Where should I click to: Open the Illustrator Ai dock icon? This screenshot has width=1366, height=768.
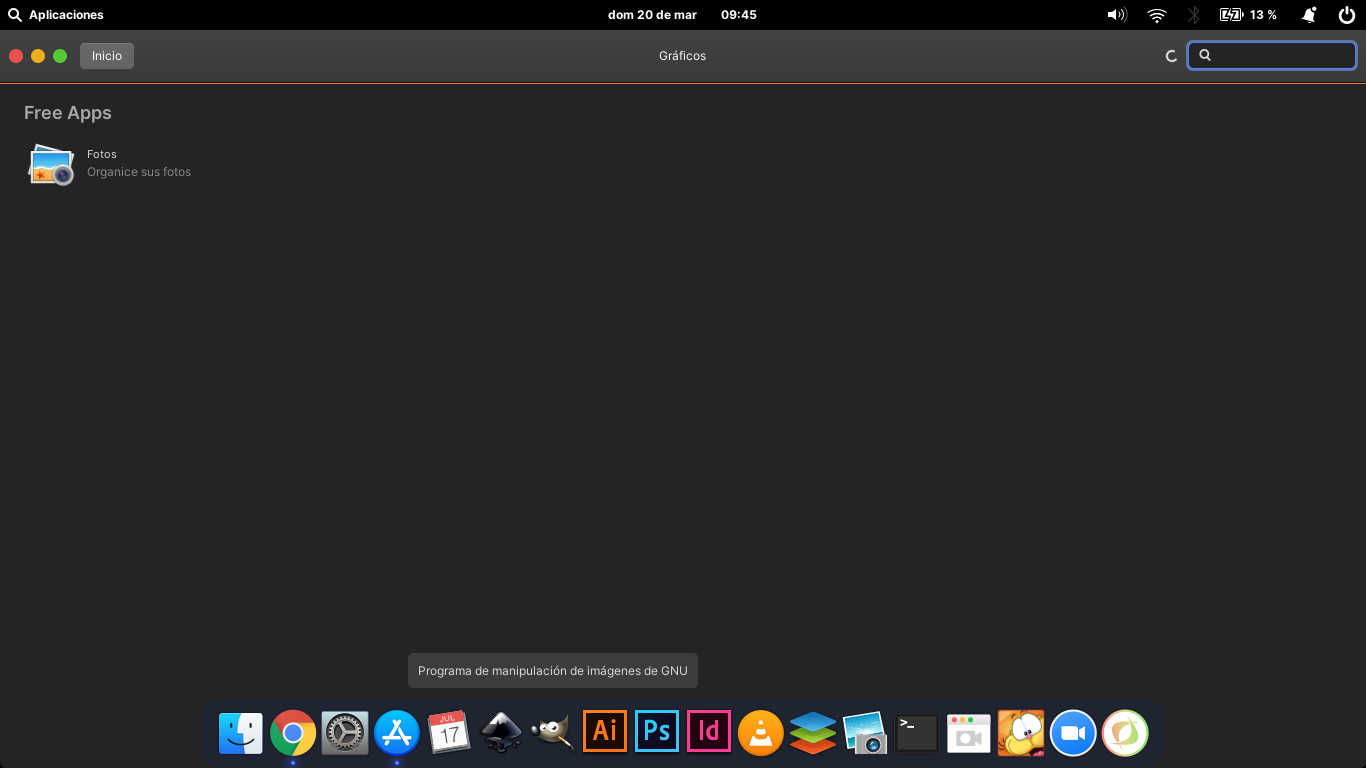[x=605, y=731]
